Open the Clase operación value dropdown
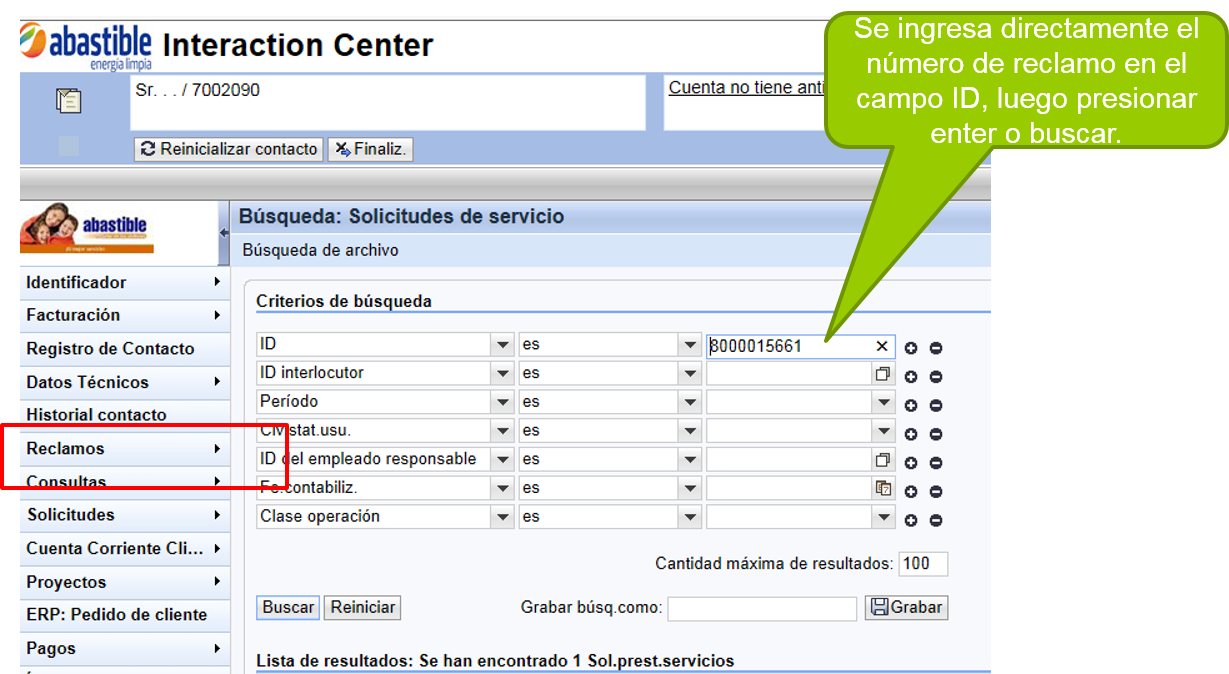The height and width of the screenshot is (674, 1229). coord(884,517)
